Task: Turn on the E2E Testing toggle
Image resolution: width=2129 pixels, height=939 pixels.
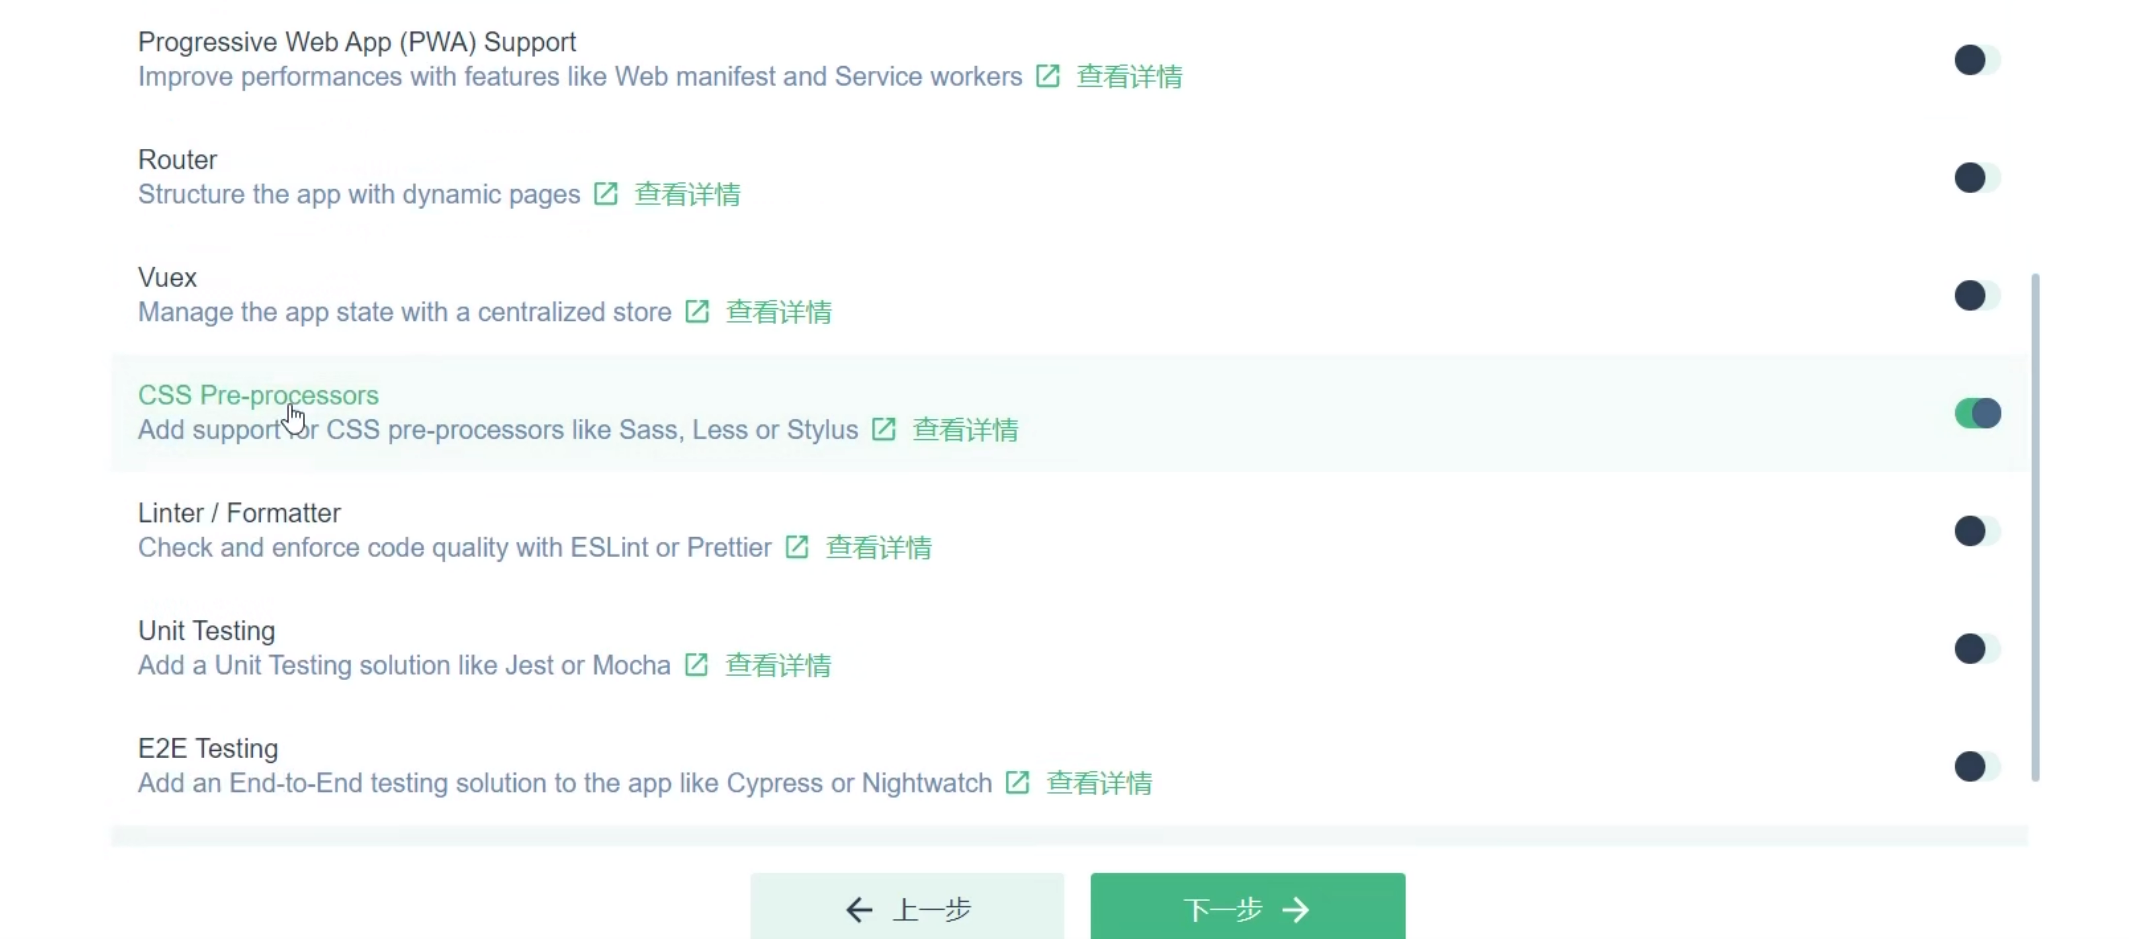Action: coord(1977,767)
